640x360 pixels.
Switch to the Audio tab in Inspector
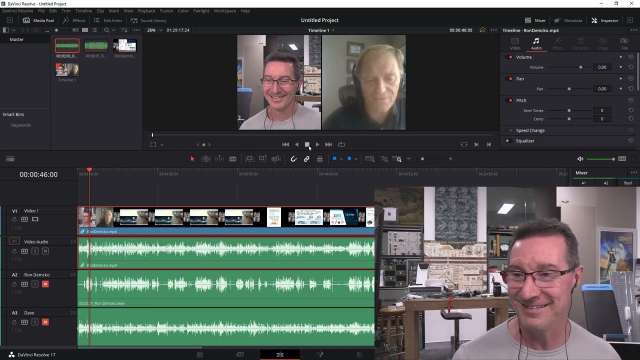point(536,43)
